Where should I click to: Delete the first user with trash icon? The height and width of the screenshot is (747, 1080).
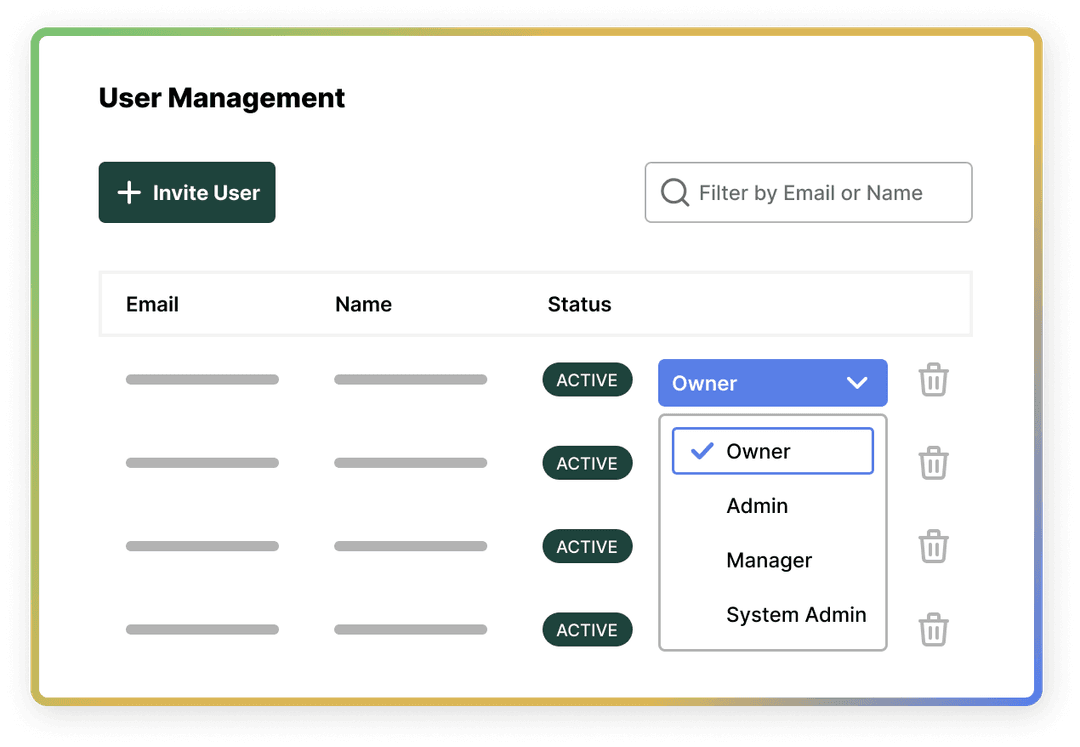(x=933, y=381)
